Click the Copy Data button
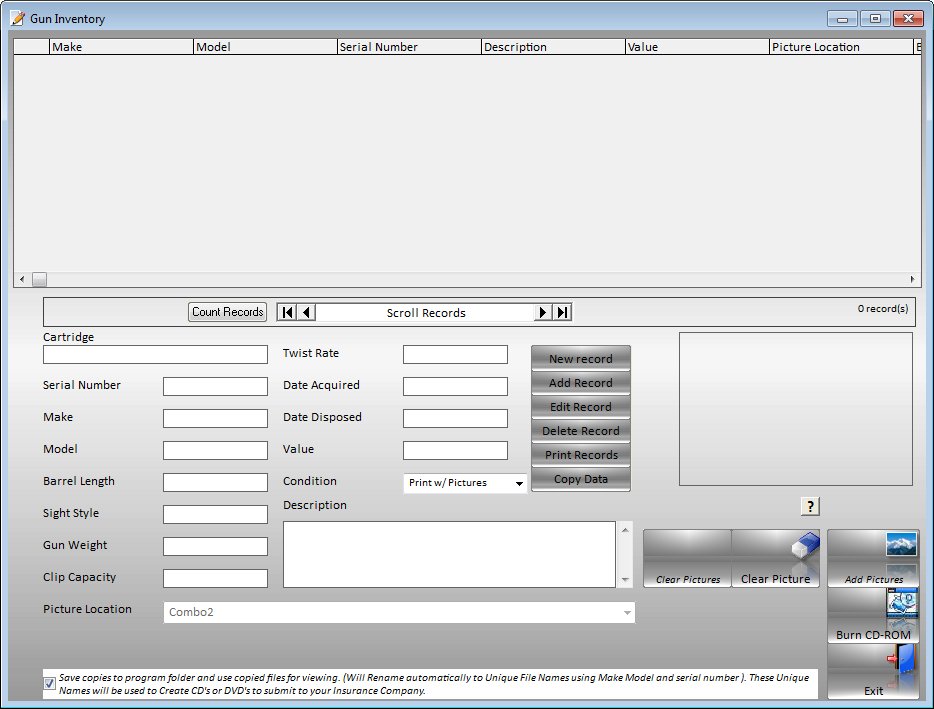 pos(580,477)
